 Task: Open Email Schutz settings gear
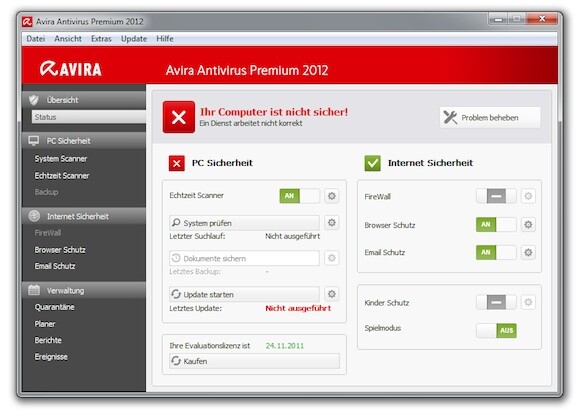(528, 252)
